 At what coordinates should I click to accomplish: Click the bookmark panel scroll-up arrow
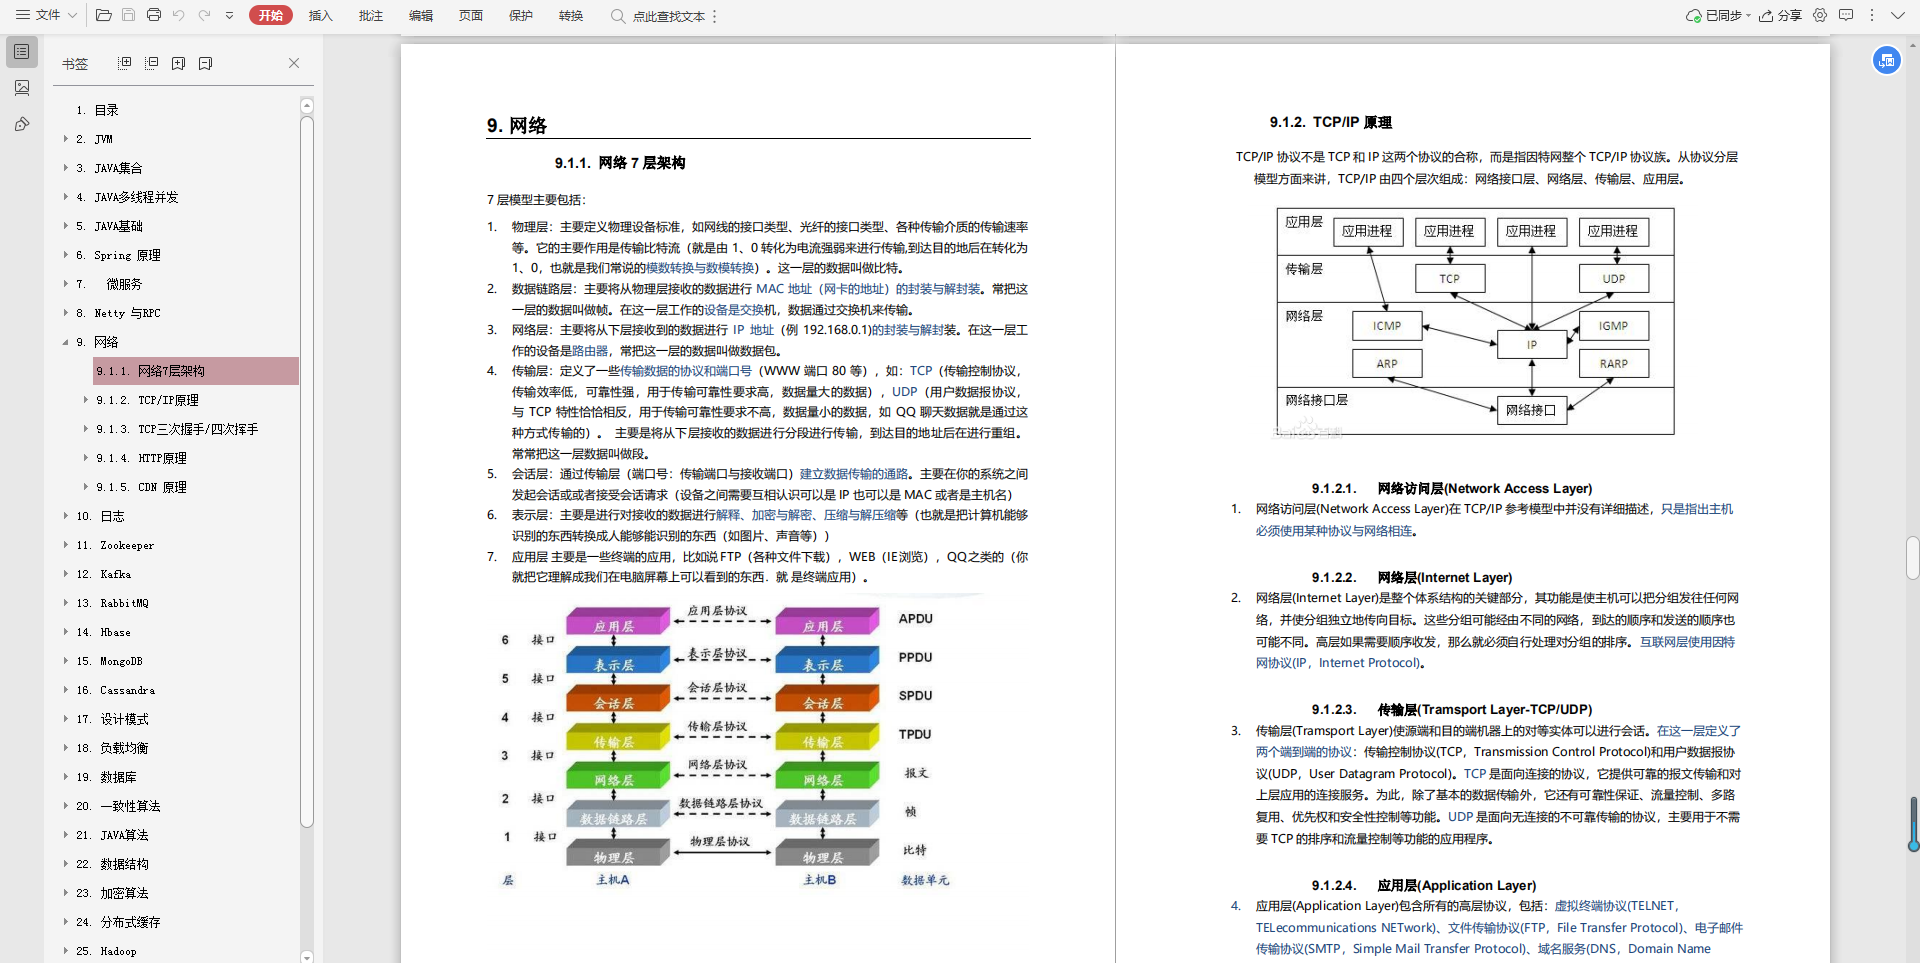coord(307,106)
